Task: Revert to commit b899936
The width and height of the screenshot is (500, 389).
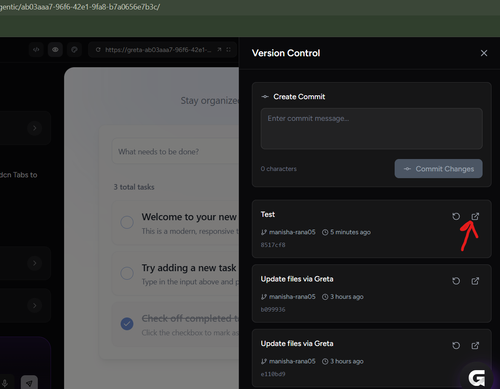Action: point(456,281)
